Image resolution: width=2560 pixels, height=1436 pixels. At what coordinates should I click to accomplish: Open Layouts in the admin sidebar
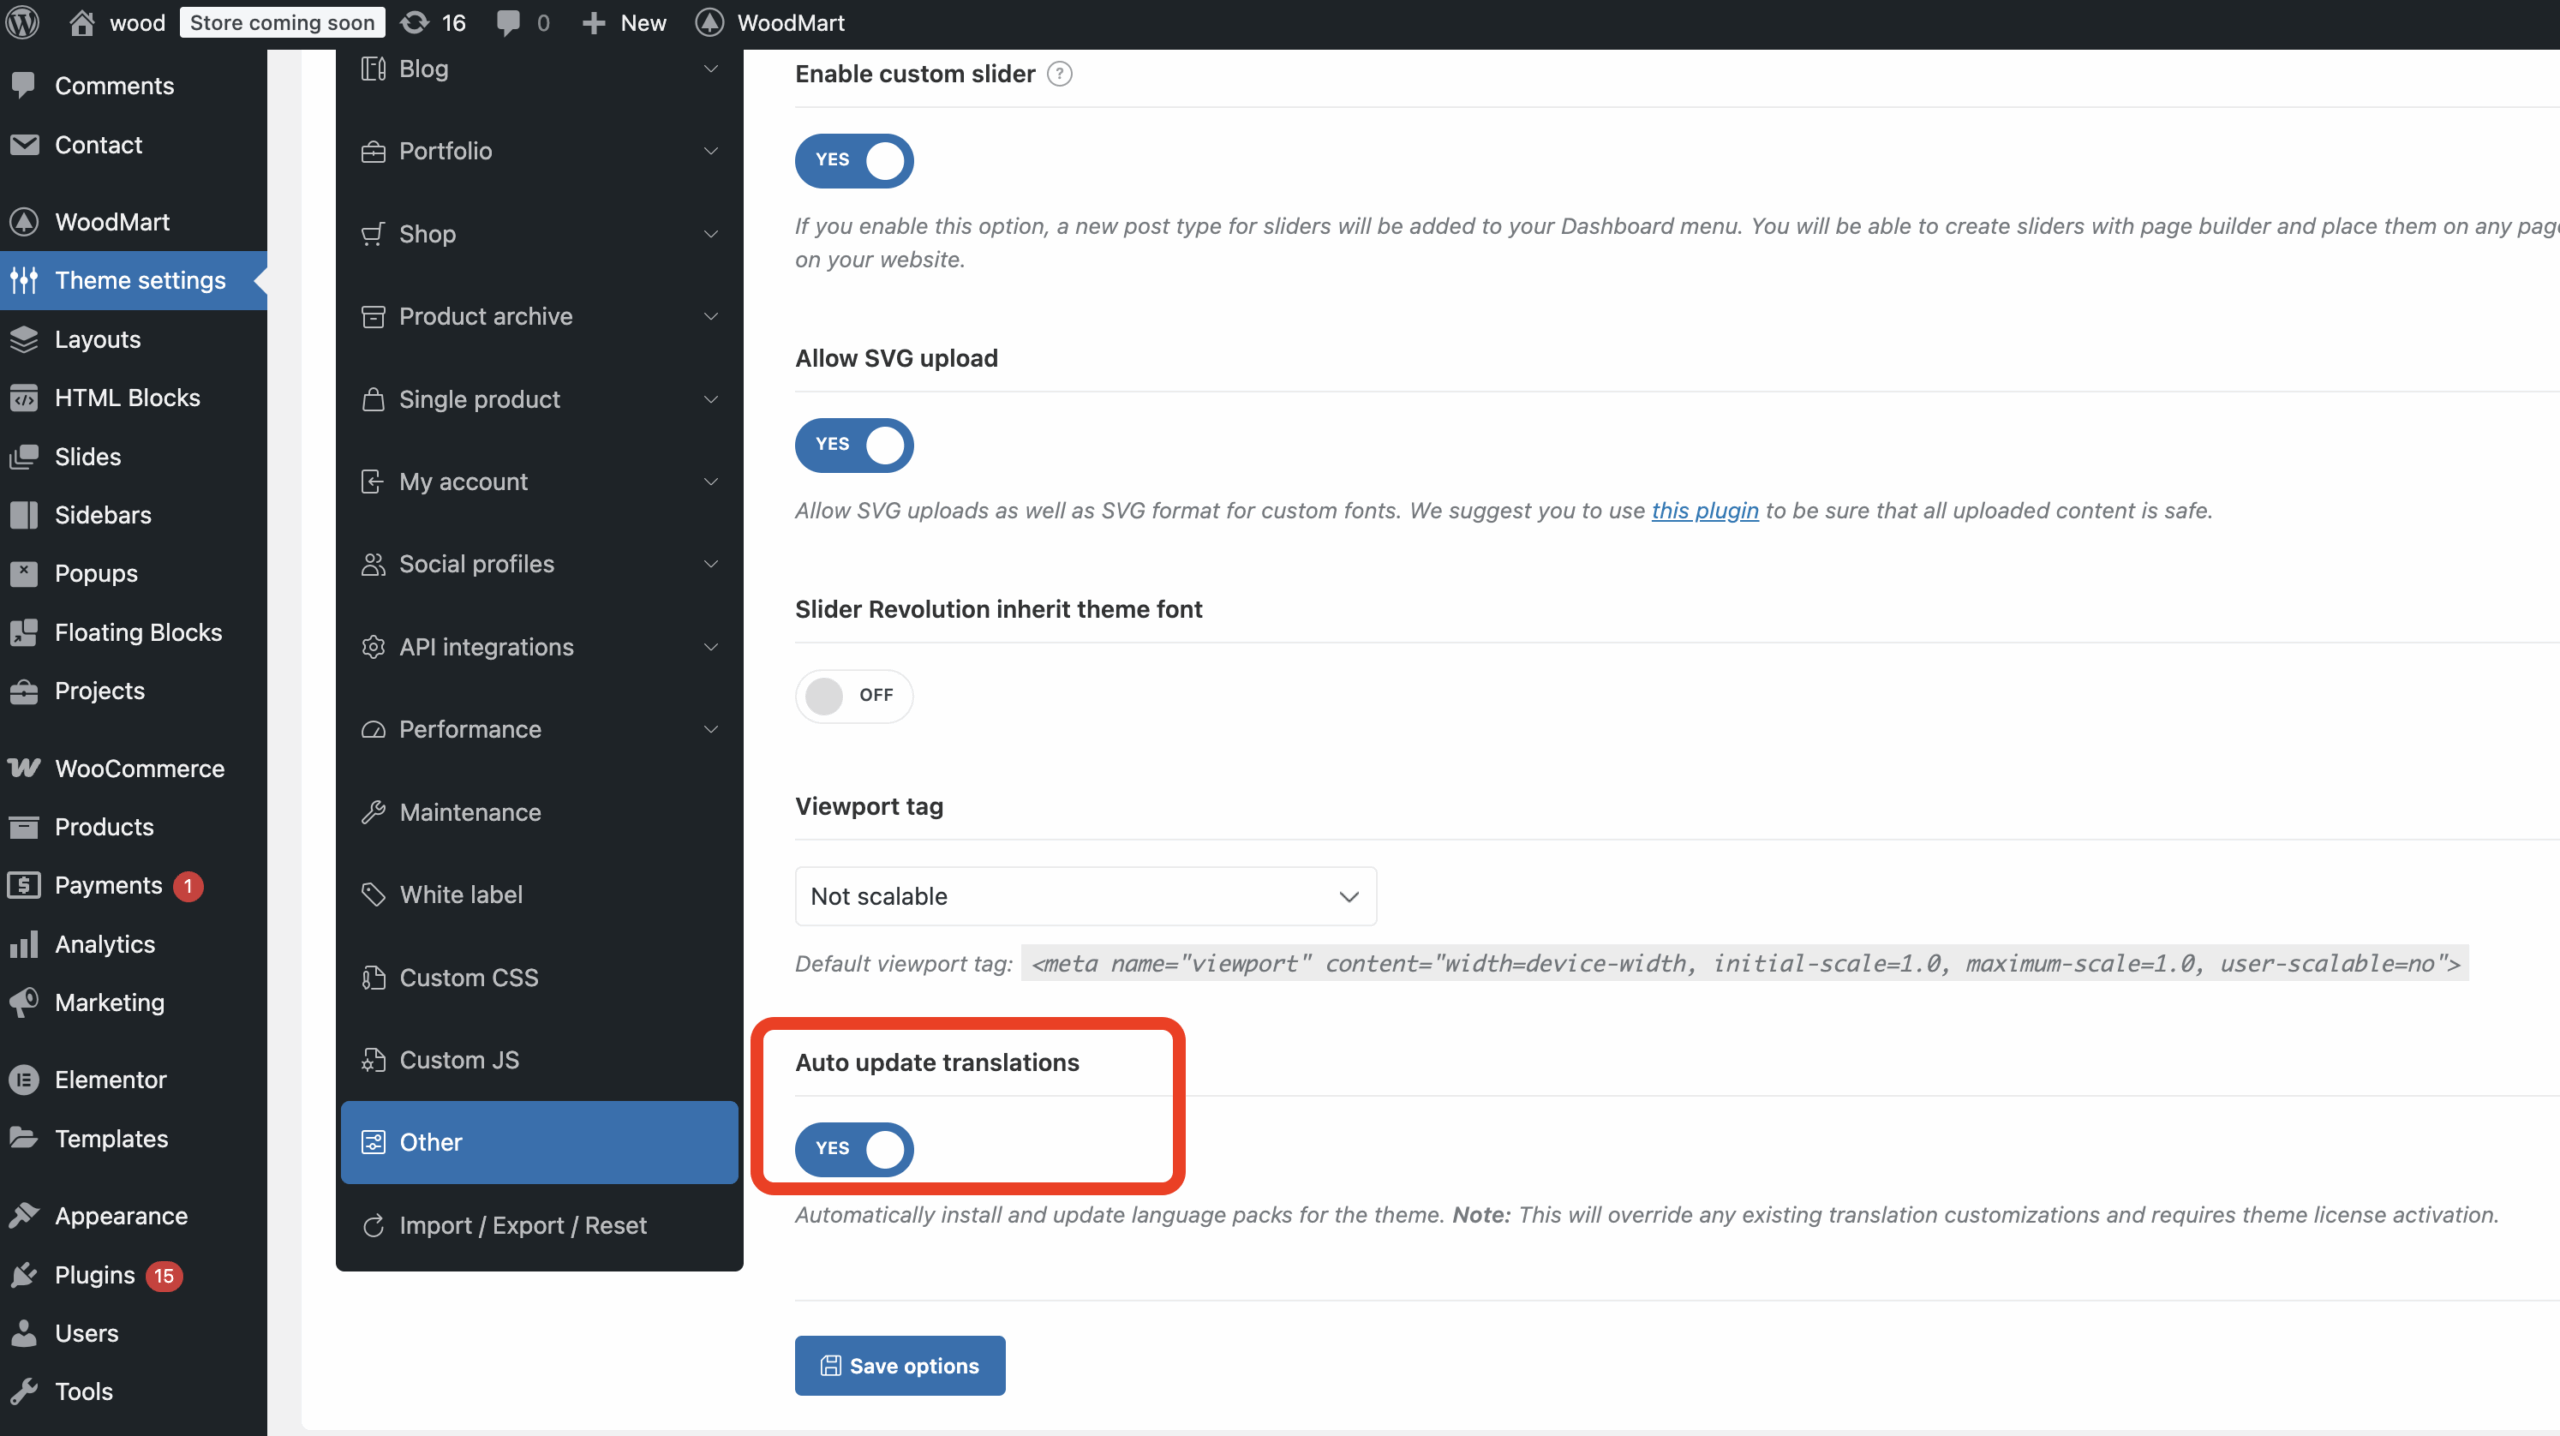pos(97,339)
